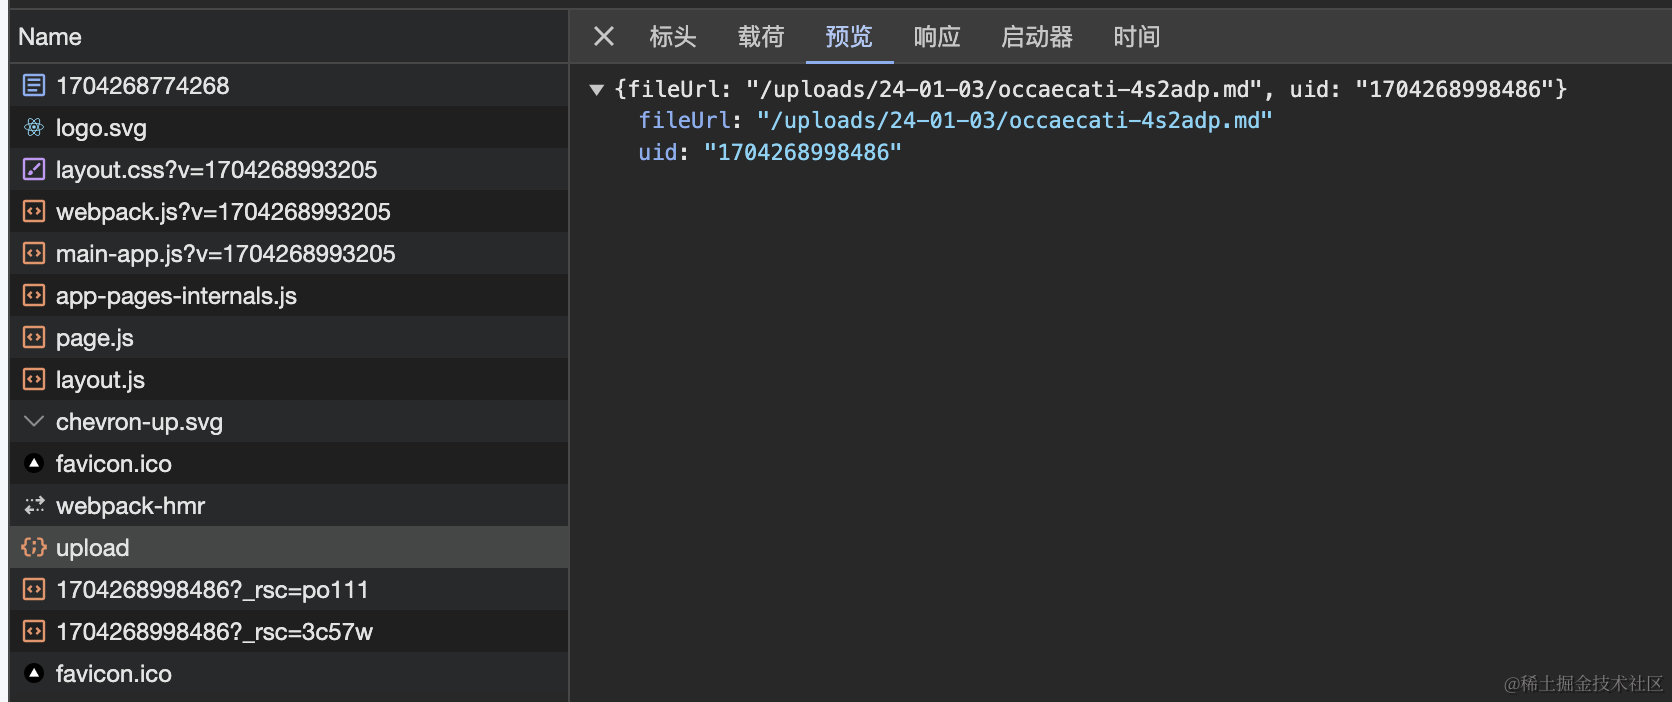Click the document icon beside 1704268774268
This screenshot has width=1672, height=702.
tap(34, 86)
